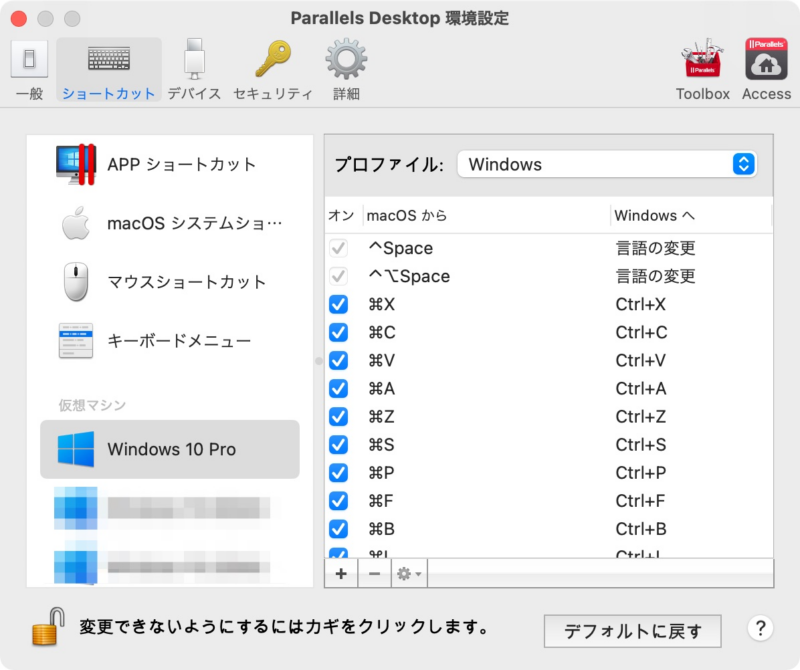Toggle the ⌘C shortcut checkbox

(x=338, y=333)
